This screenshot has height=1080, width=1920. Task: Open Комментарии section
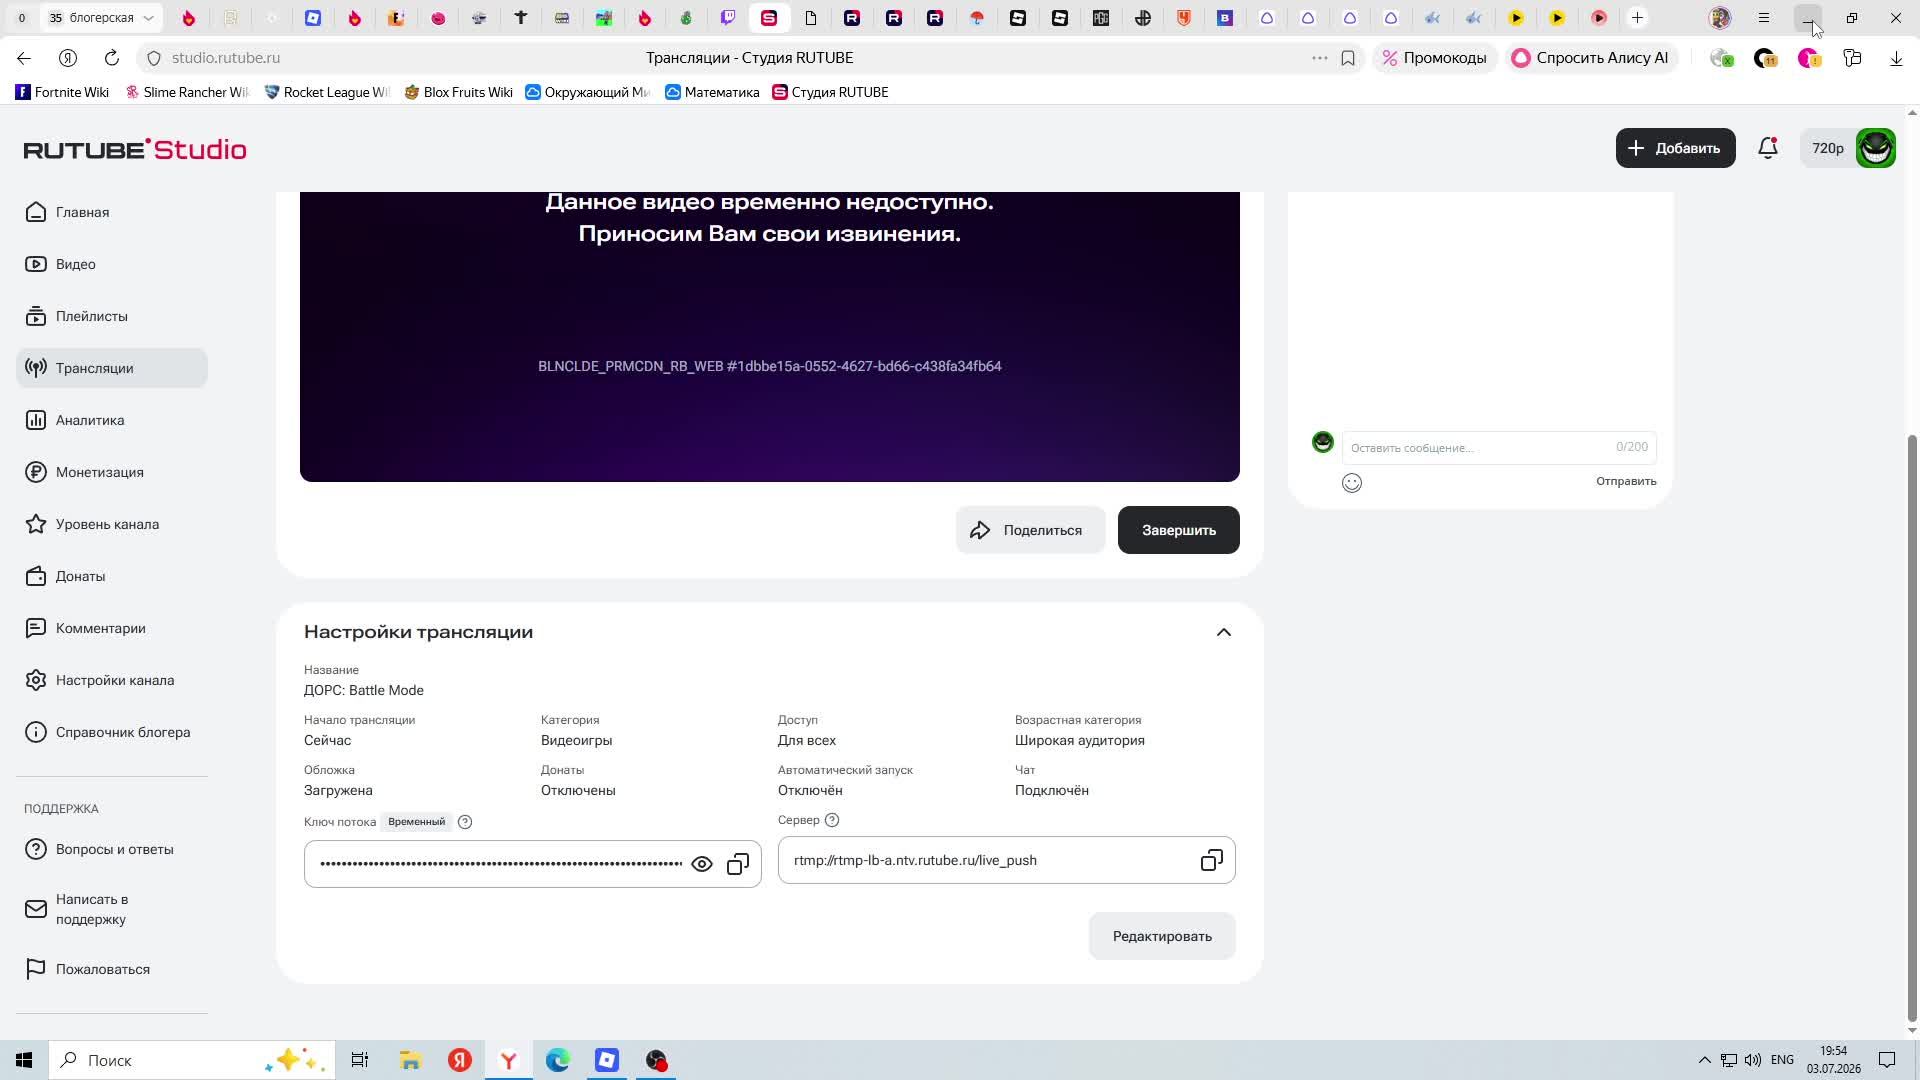[x=112, y=628]
